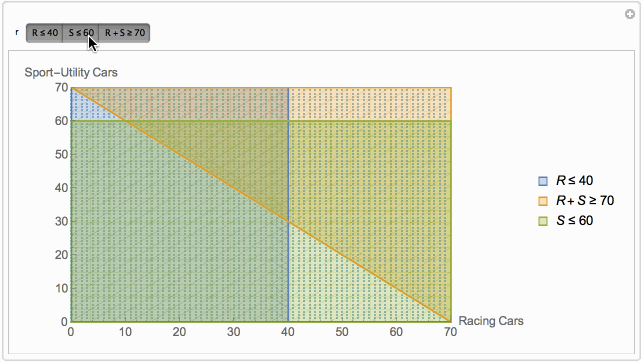Click the 'r' control label
Image resolution: width=641 pixels, height=362 pixels.
(17, 32)
